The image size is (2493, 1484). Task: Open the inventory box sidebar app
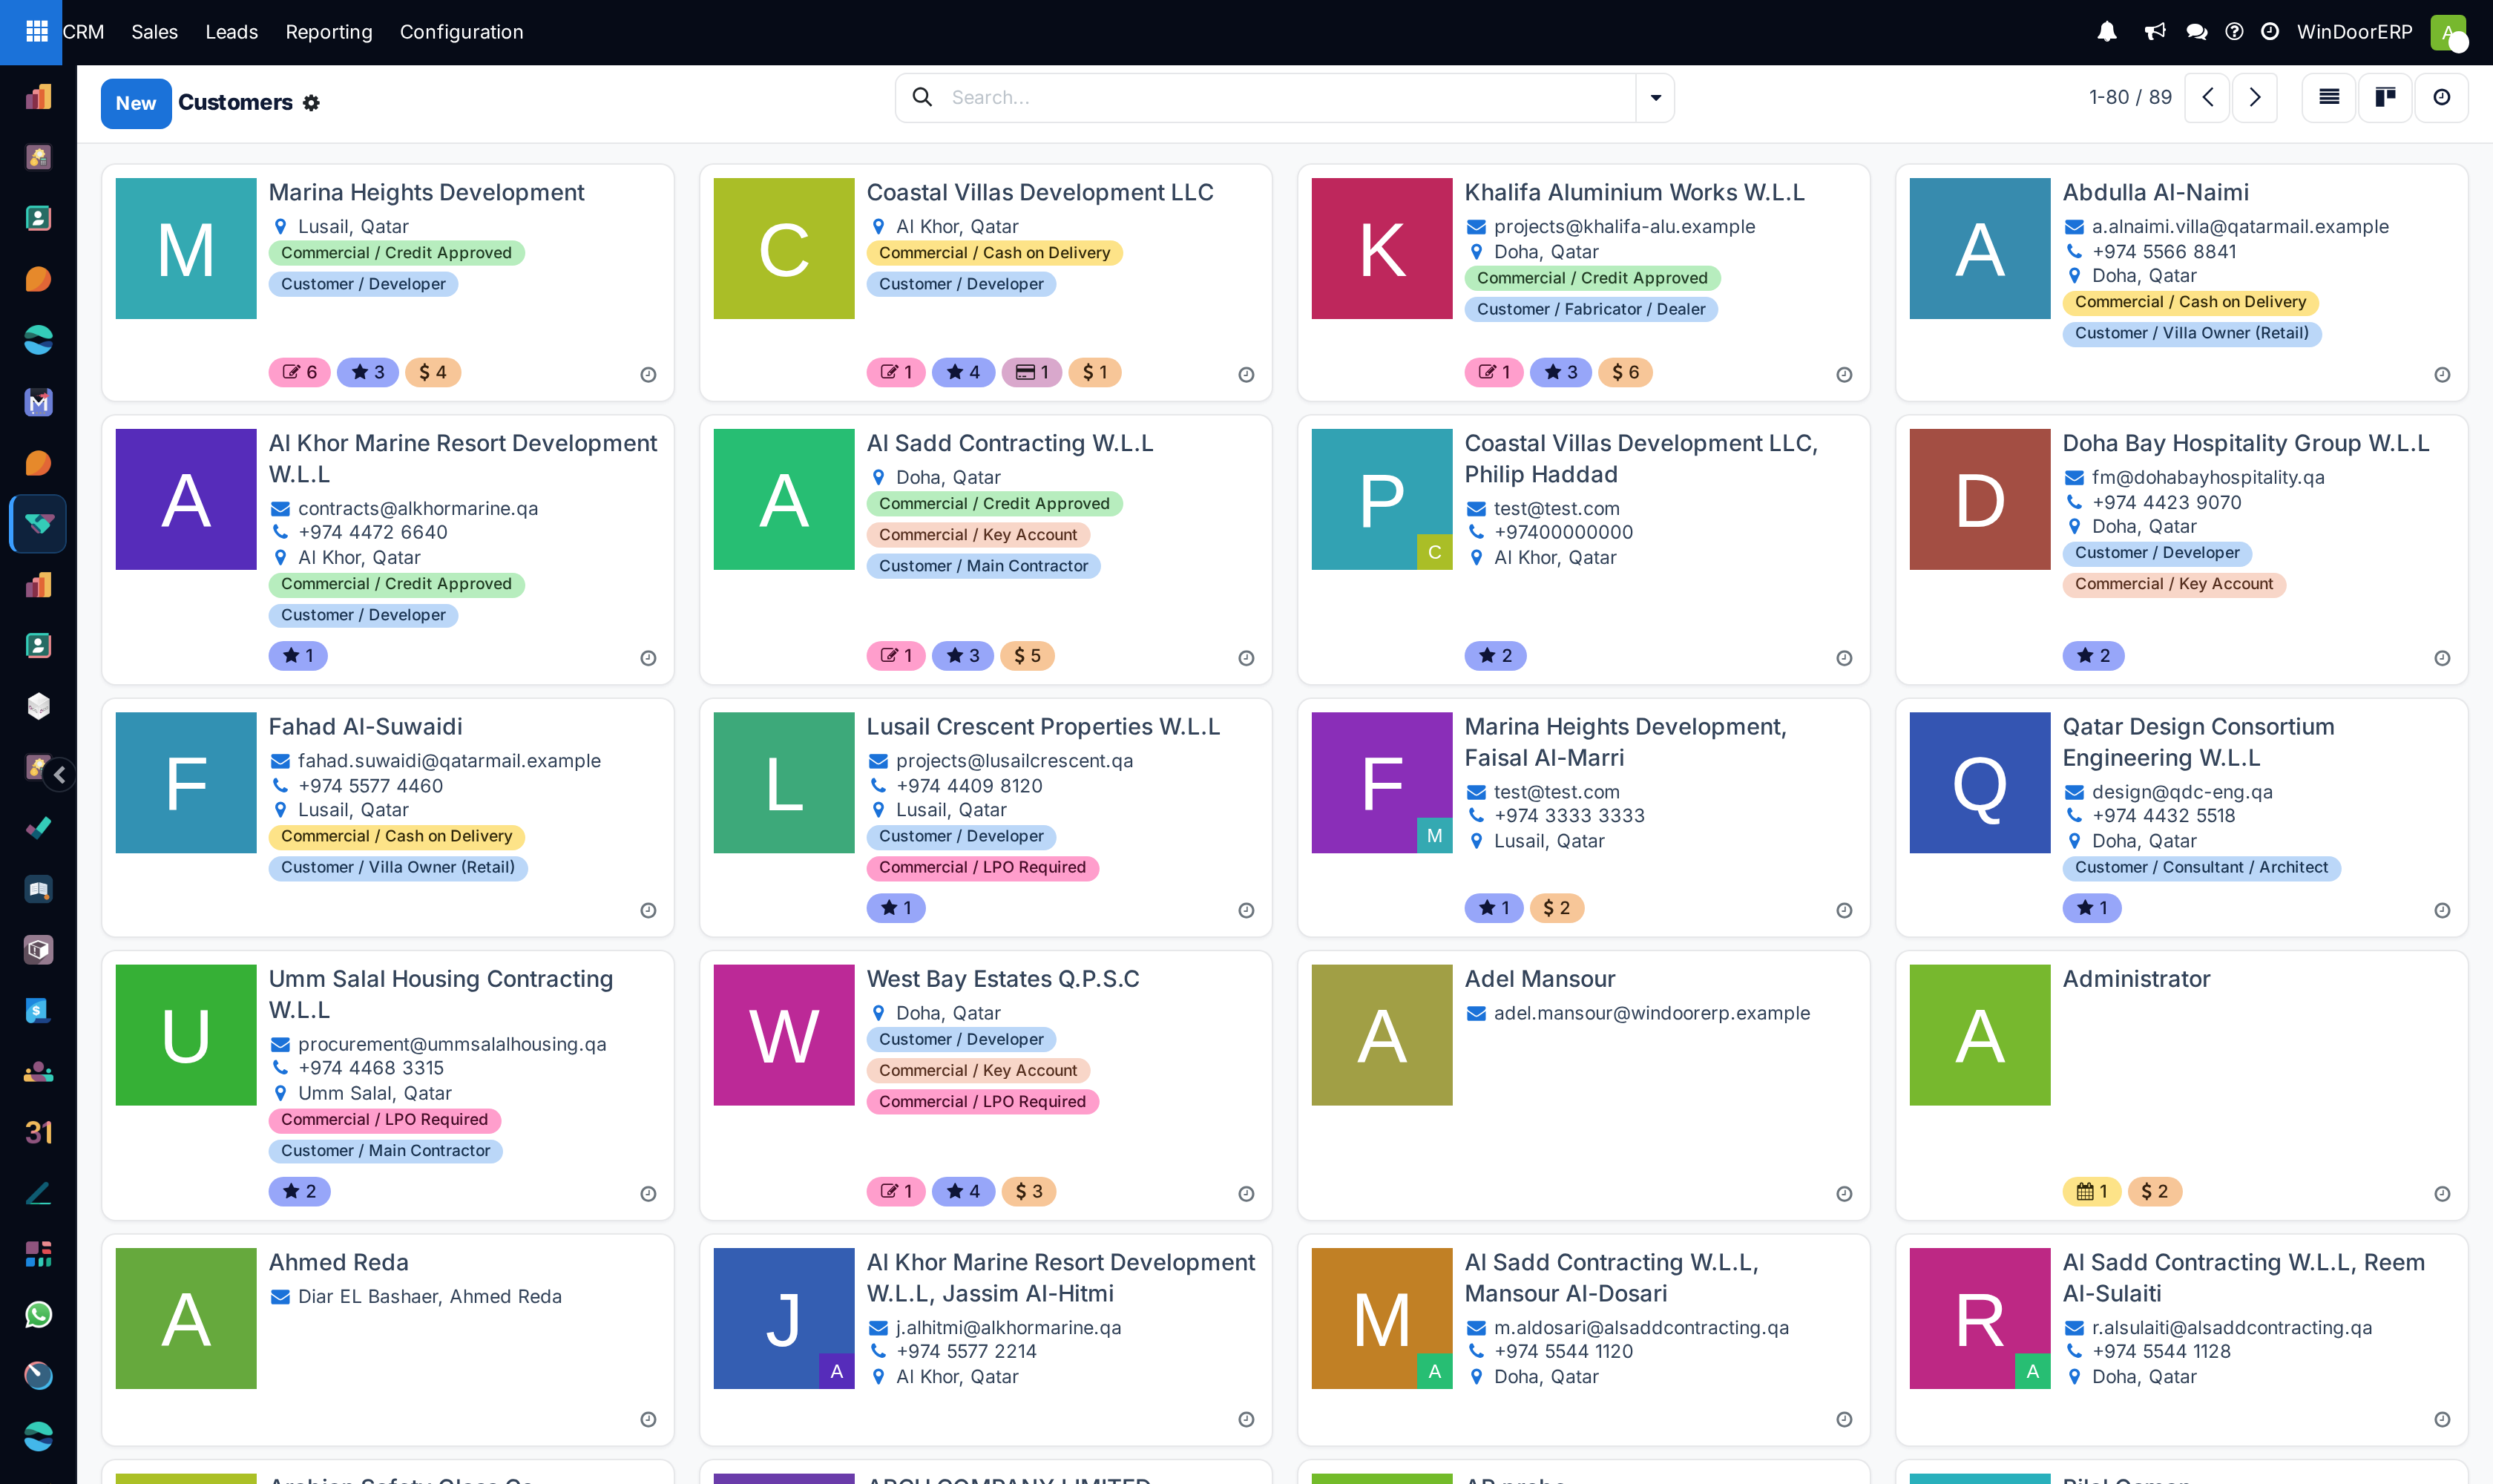coord(38,949)
